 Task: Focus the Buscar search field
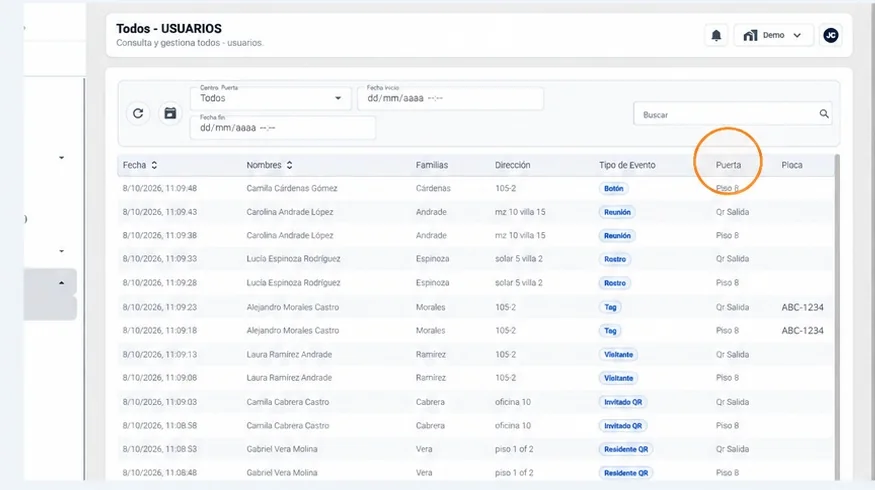(732, 114)
